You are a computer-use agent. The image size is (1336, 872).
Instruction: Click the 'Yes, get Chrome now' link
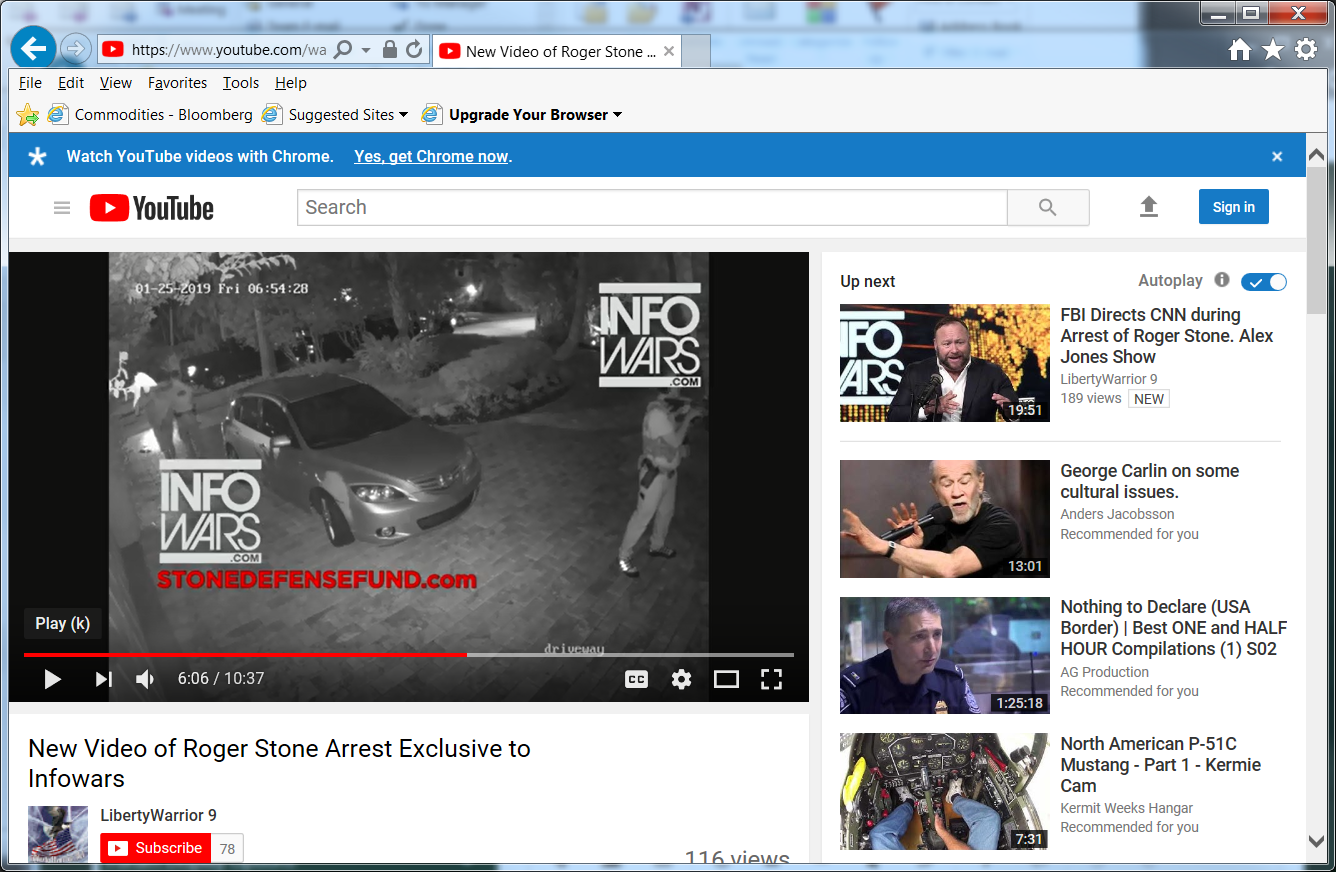431,156
